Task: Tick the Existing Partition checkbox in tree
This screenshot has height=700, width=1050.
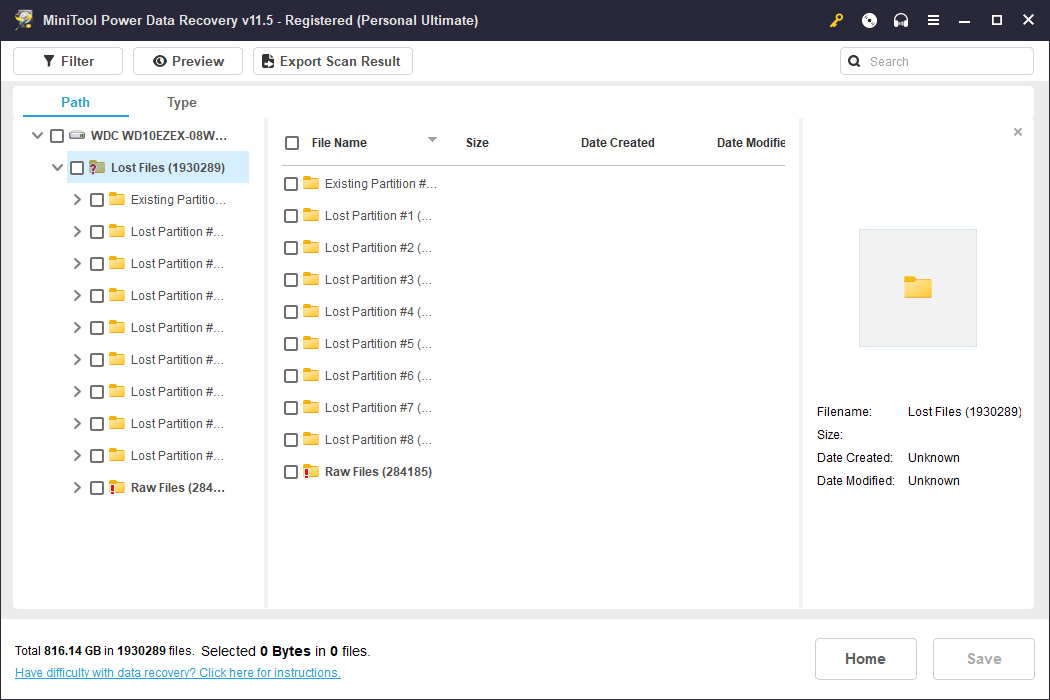Action: click(x=97, y=200)
